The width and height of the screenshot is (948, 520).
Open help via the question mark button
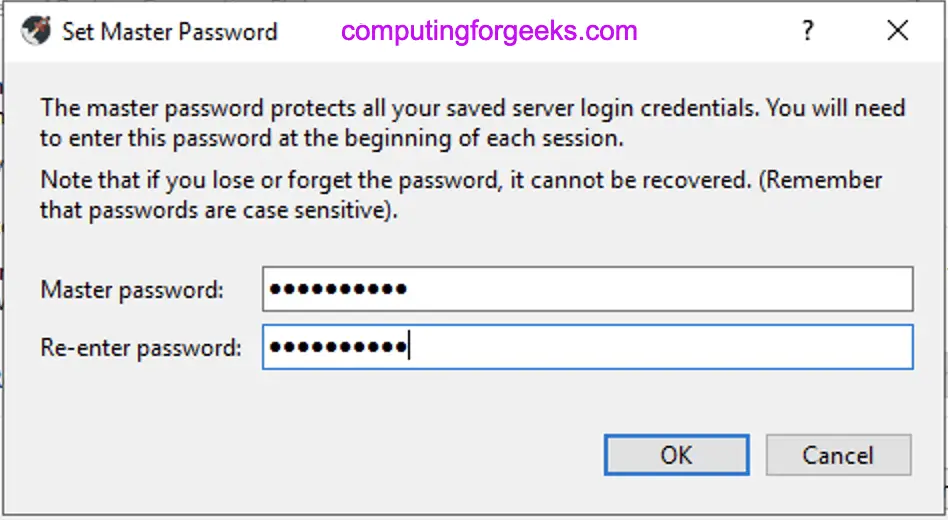pyautogui.click(x=808, y=30)
